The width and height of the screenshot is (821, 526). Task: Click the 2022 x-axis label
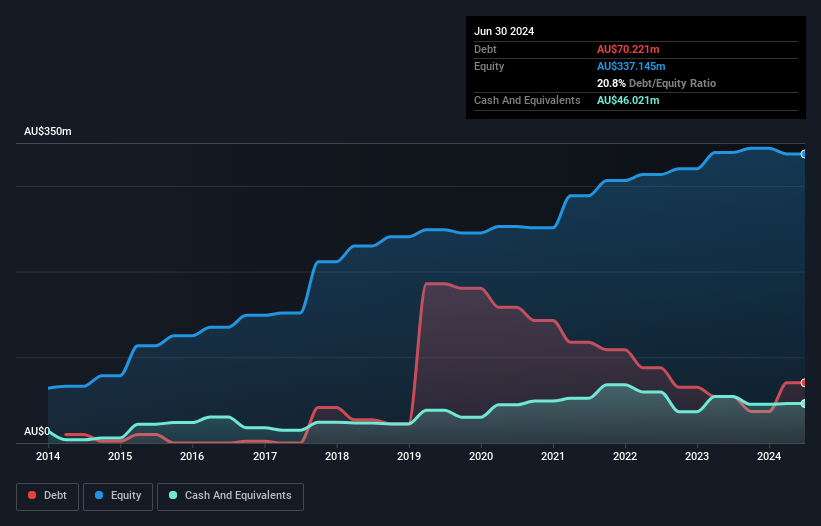(625, 456)
